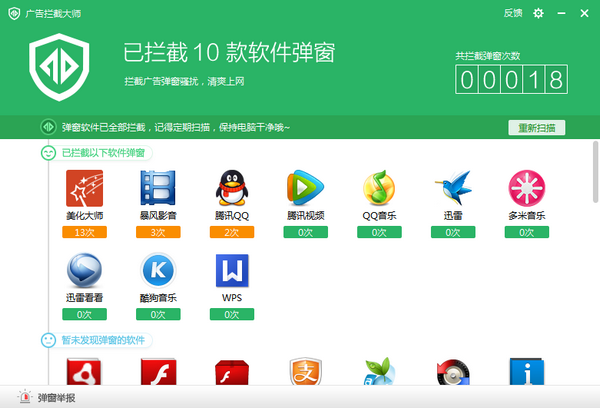Image resolution: width=600 pixels, height=408 pixels.
Task: Click the 迅雷看看 blue sphere icon
Action: (x=84, y=270)
